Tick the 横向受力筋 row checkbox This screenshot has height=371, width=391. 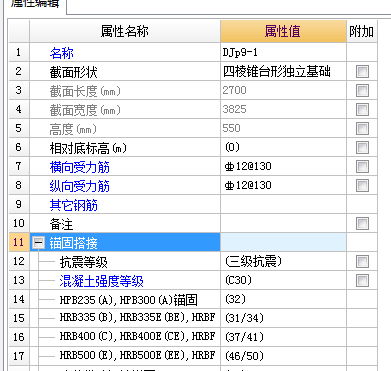coord(362,166)
